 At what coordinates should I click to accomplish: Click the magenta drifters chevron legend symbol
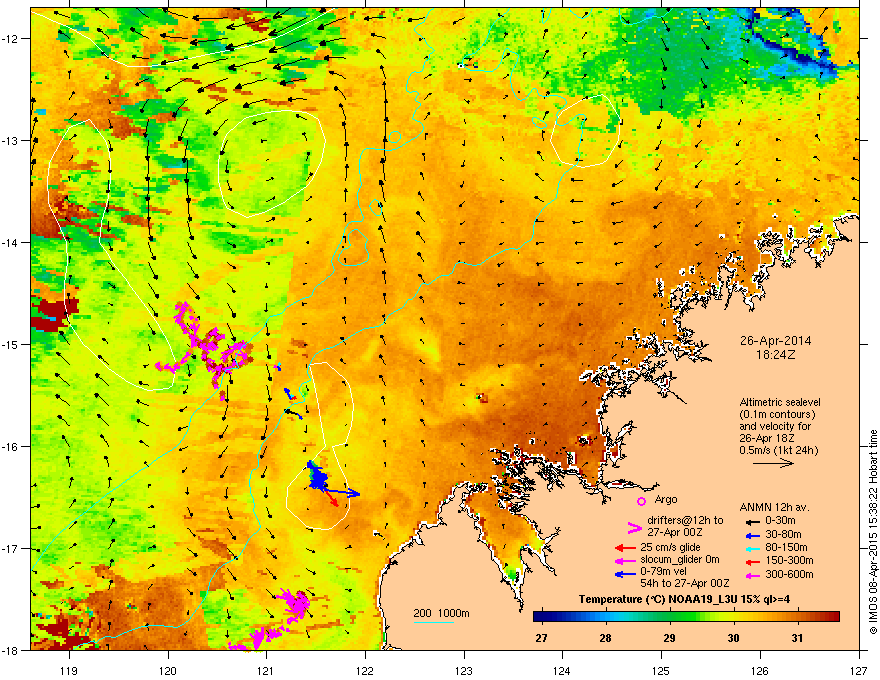[634, 528]
